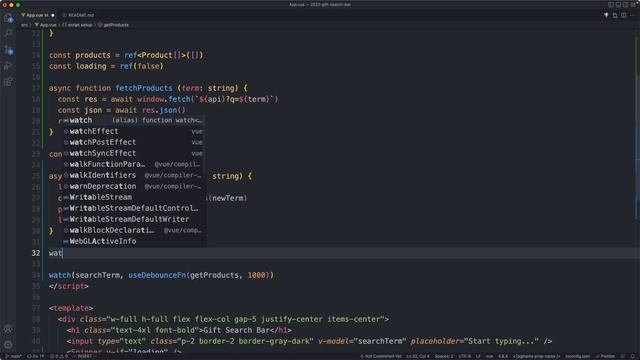Toggle the bottom panel layout icon
The width and height of the screenshot is (640, 360).
tap(618, 4)
